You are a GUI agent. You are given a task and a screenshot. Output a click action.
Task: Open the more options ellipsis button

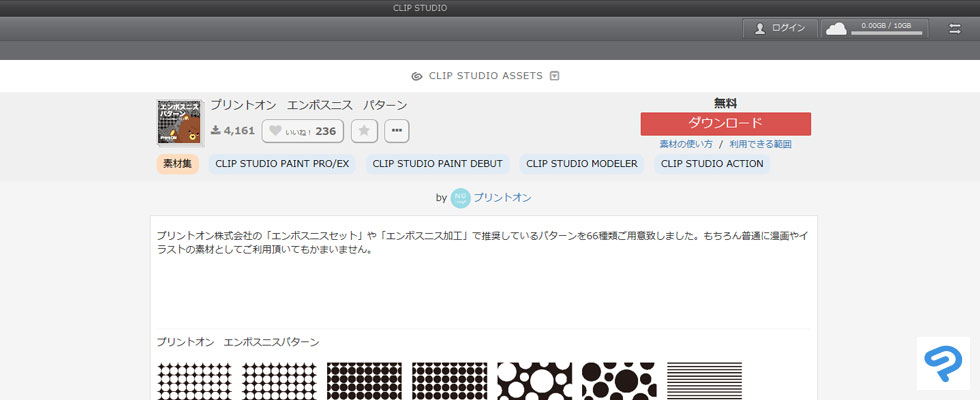click(x=397, y=131)
